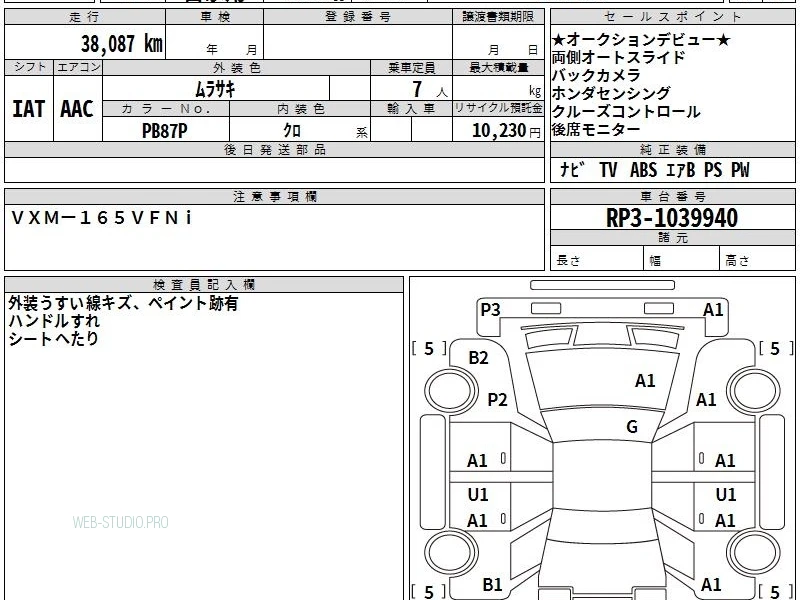Screen dimensions: 800x600
Task: Click the PS equipment item
Action: click(713, 170)
